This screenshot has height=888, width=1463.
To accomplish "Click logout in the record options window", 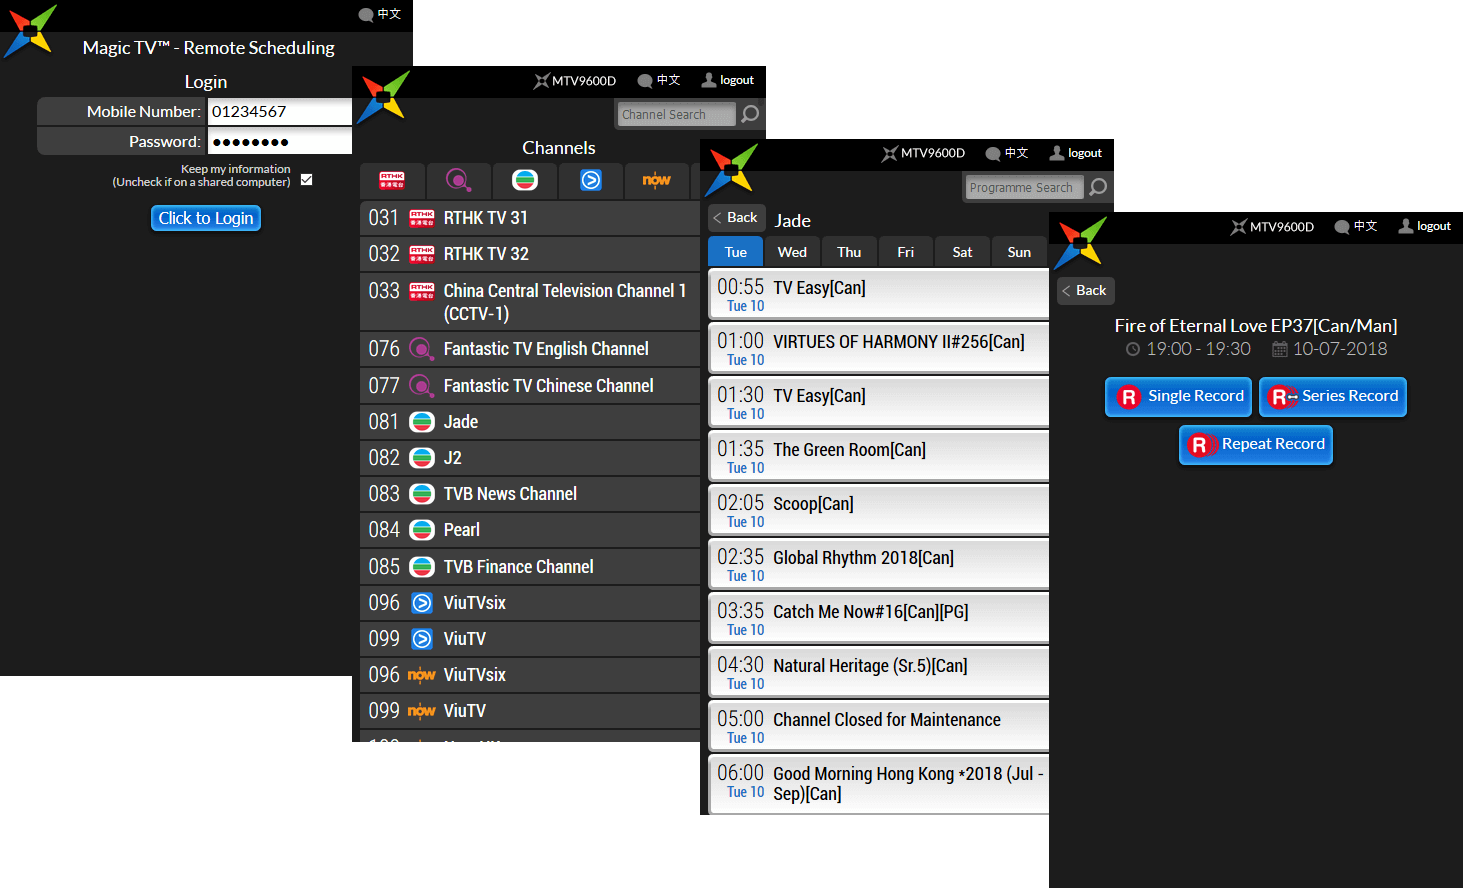I will (x=1425, y=226).
